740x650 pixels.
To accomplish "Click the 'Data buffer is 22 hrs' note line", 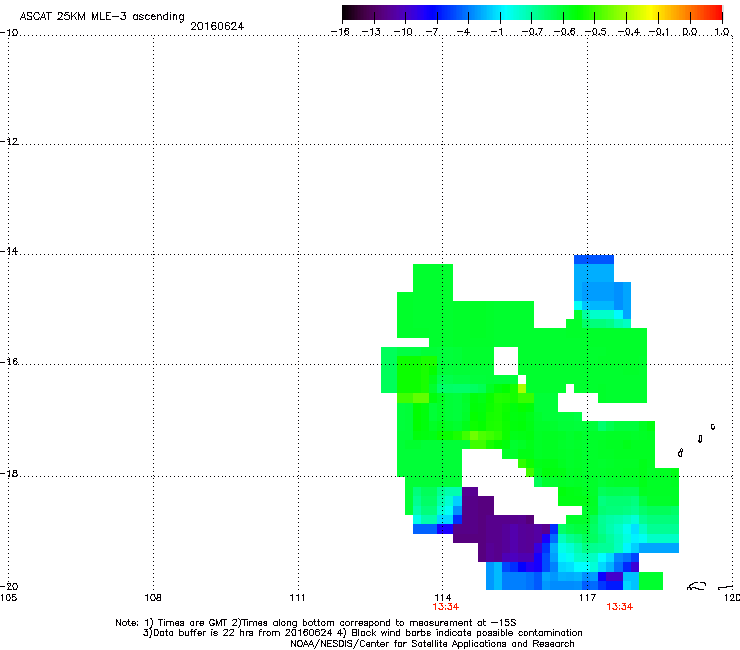I will (x=362, y=633).
